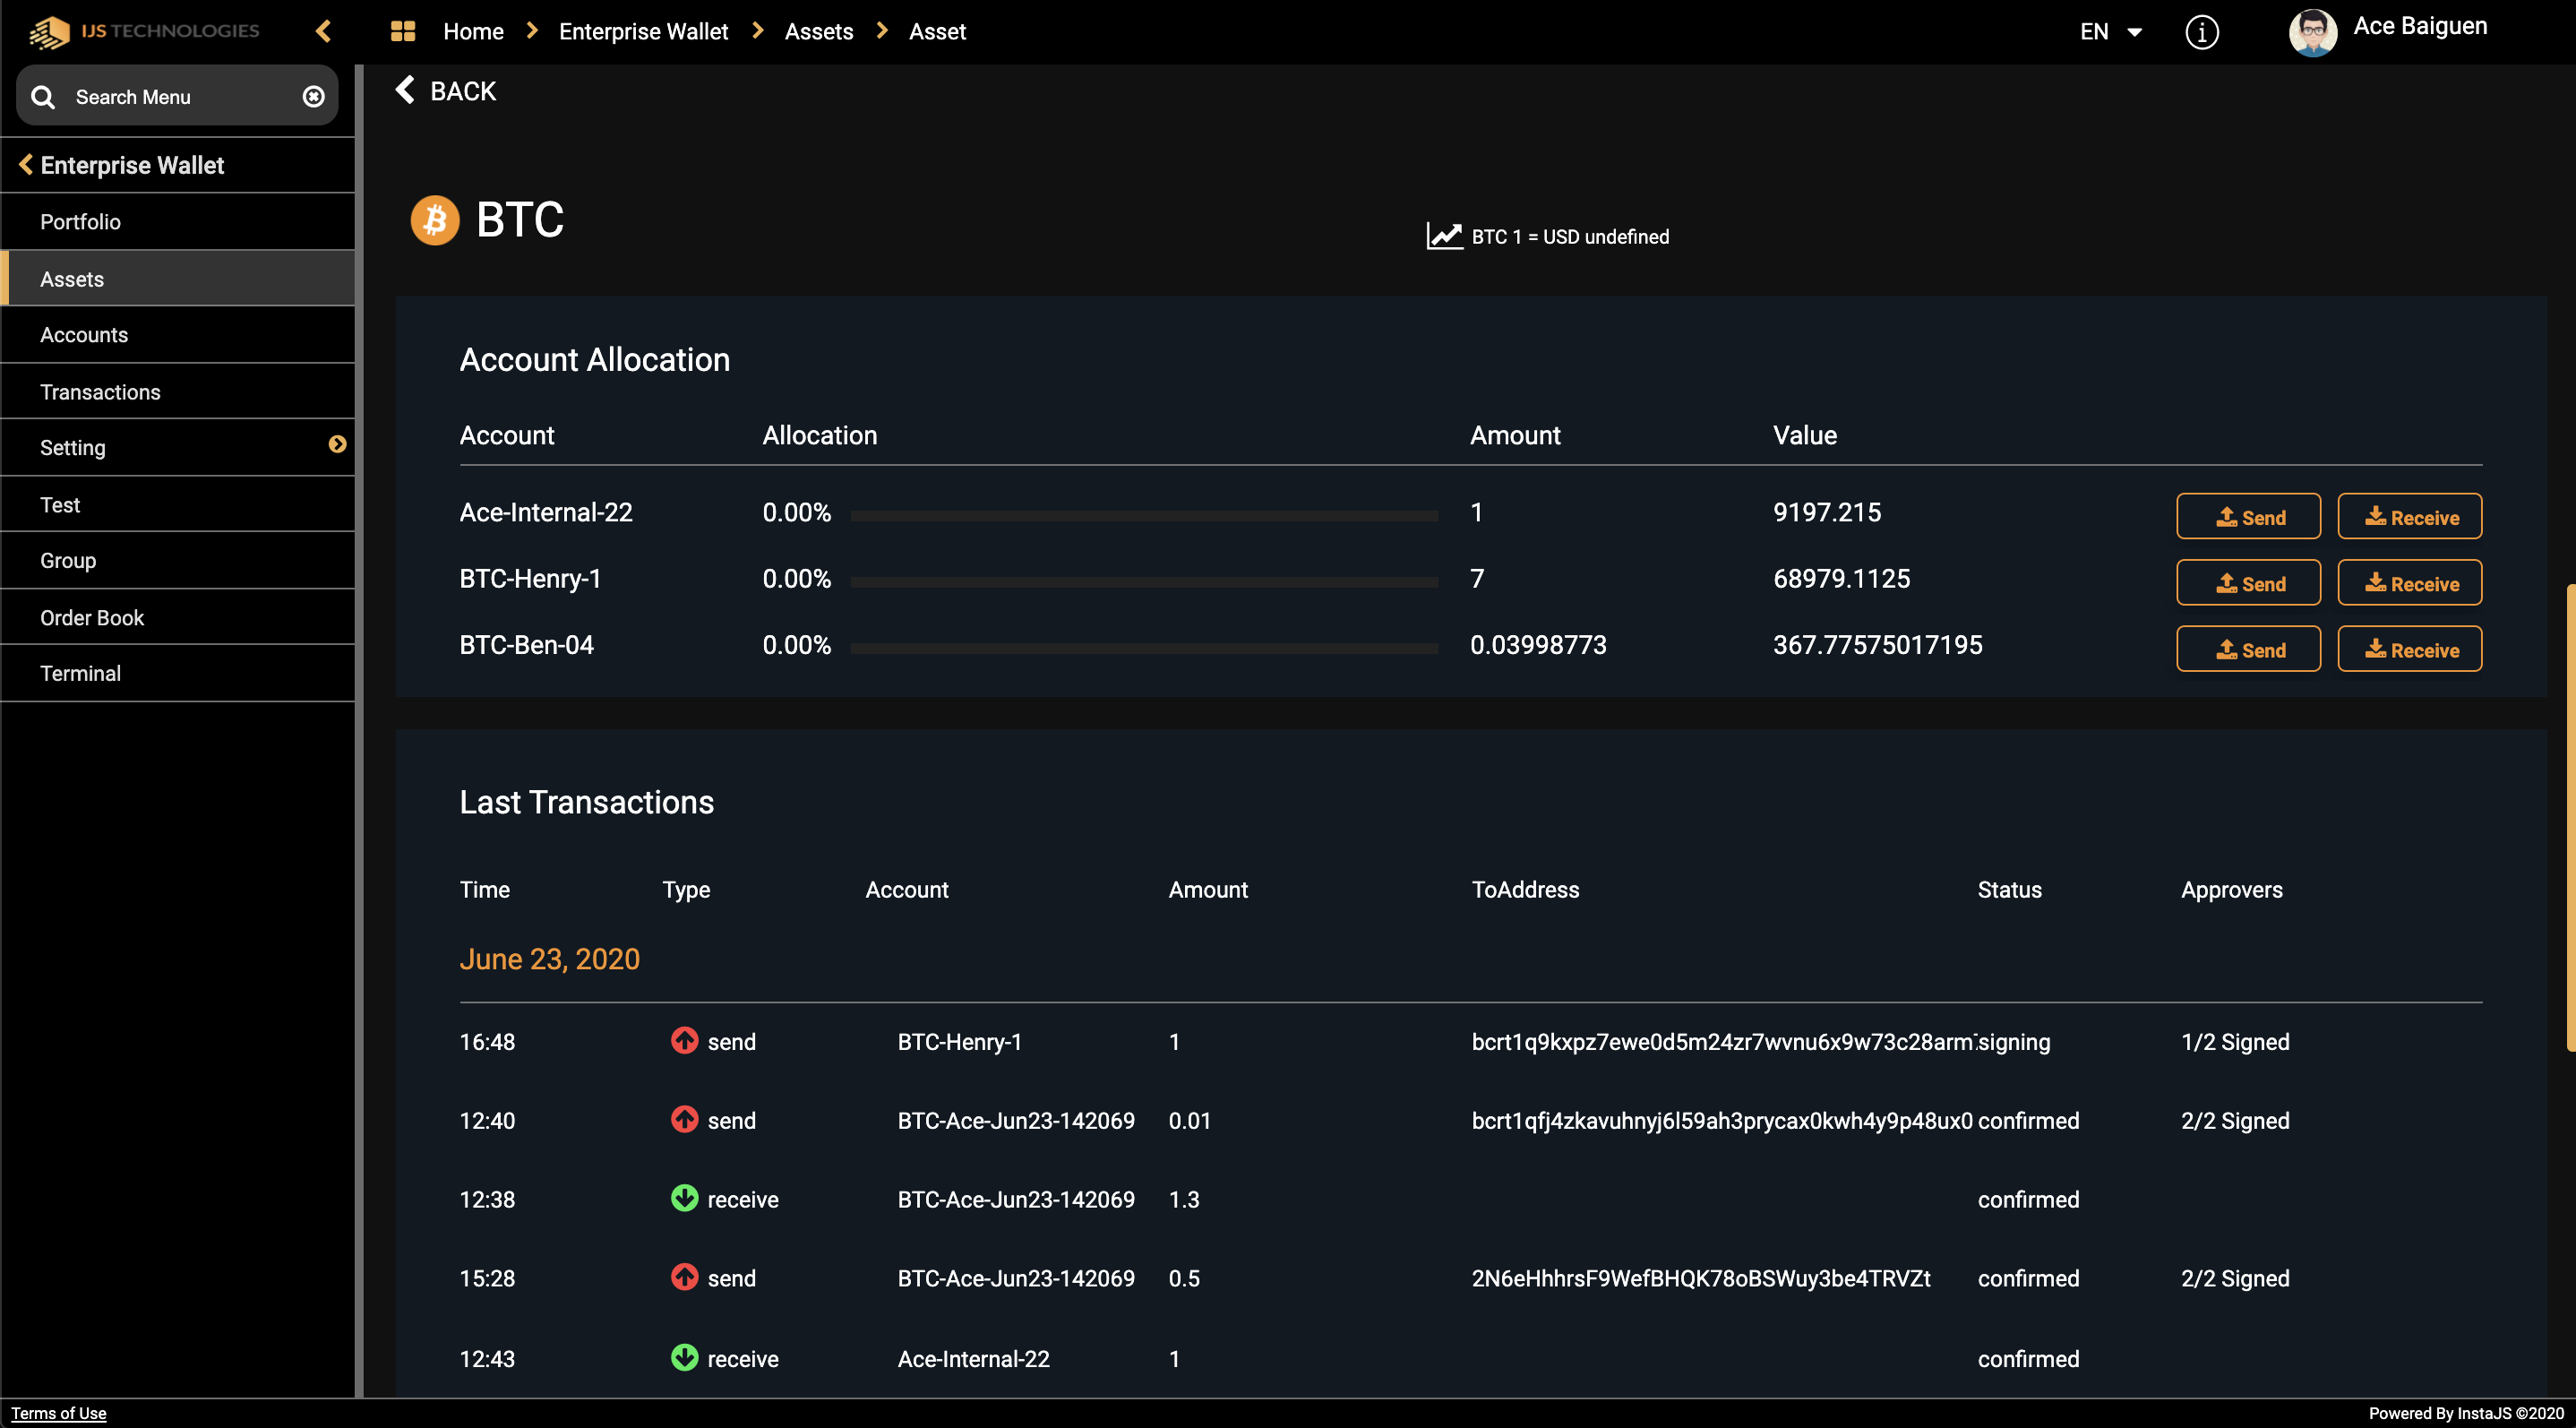This screenshot has height=1428, width=2576.
Task: Select Order Book in the sidebar
Action: pyautogui.click(x=92, y=618)
